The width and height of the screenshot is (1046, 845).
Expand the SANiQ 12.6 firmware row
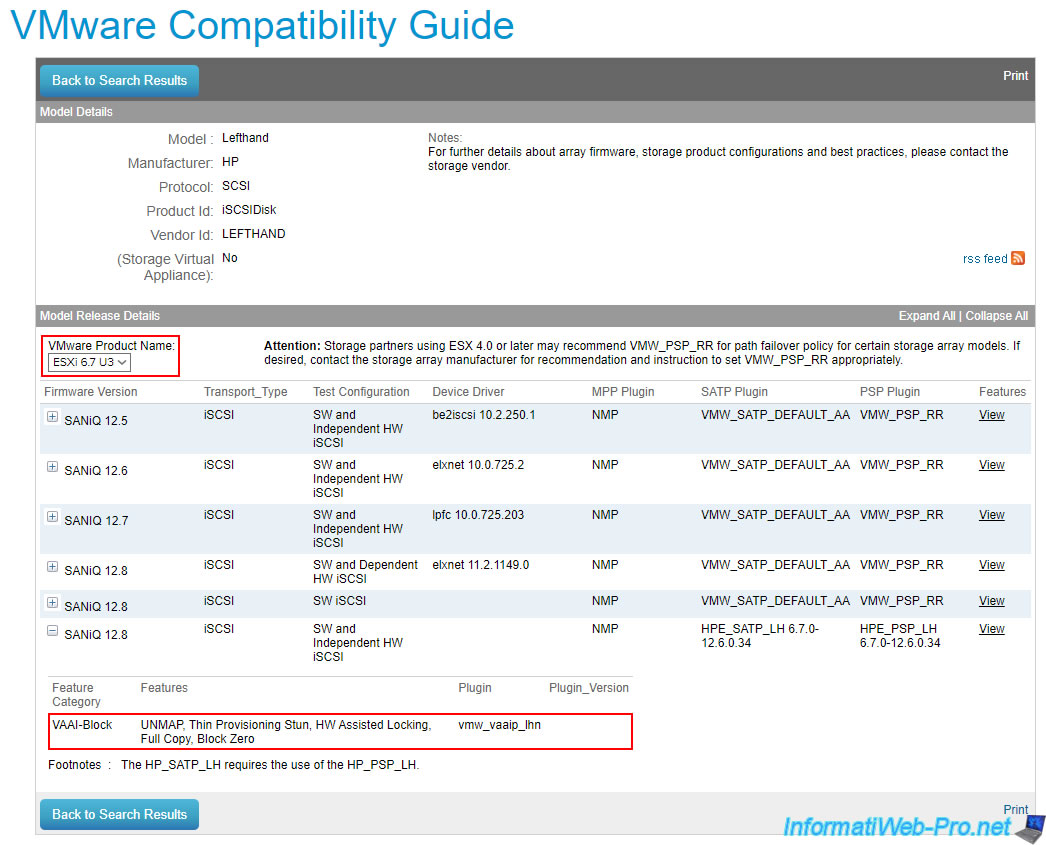[x=52, y=467]
